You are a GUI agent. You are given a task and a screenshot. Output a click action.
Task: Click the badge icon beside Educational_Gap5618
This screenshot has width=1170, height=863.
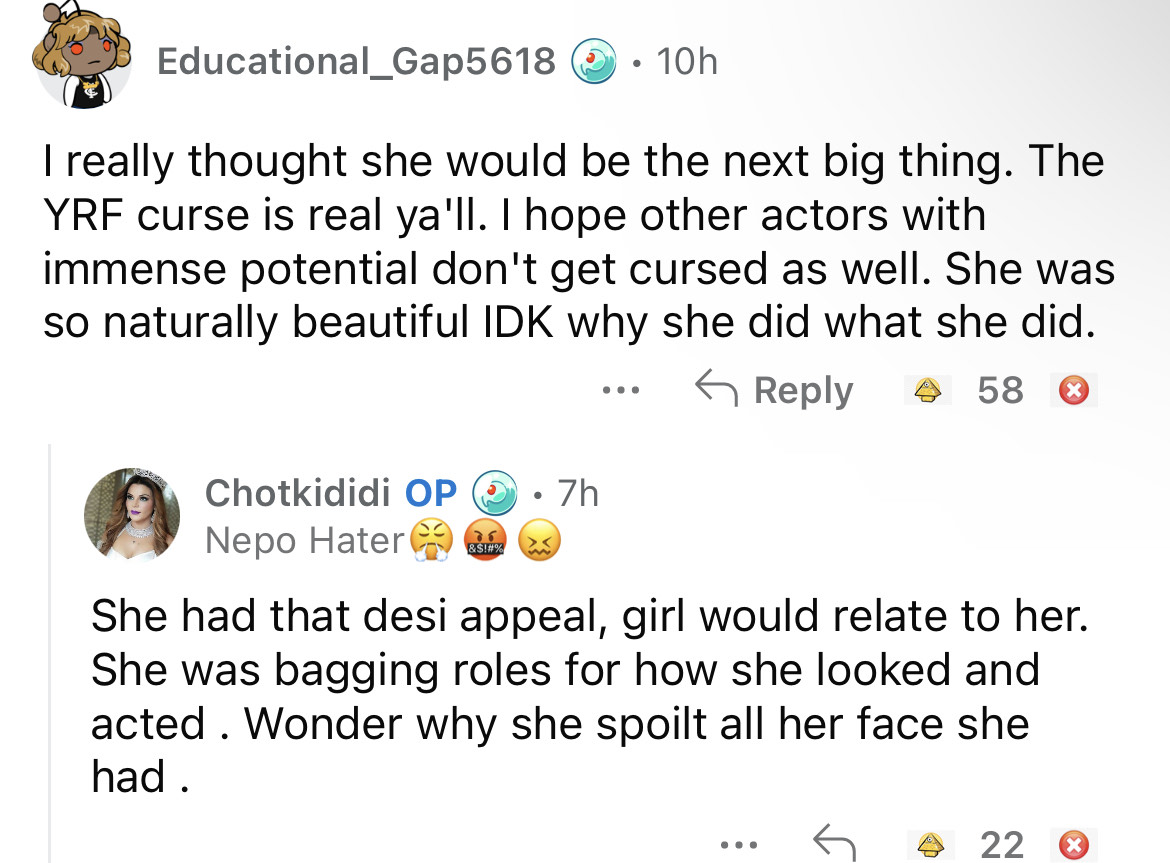click(594, 64)
